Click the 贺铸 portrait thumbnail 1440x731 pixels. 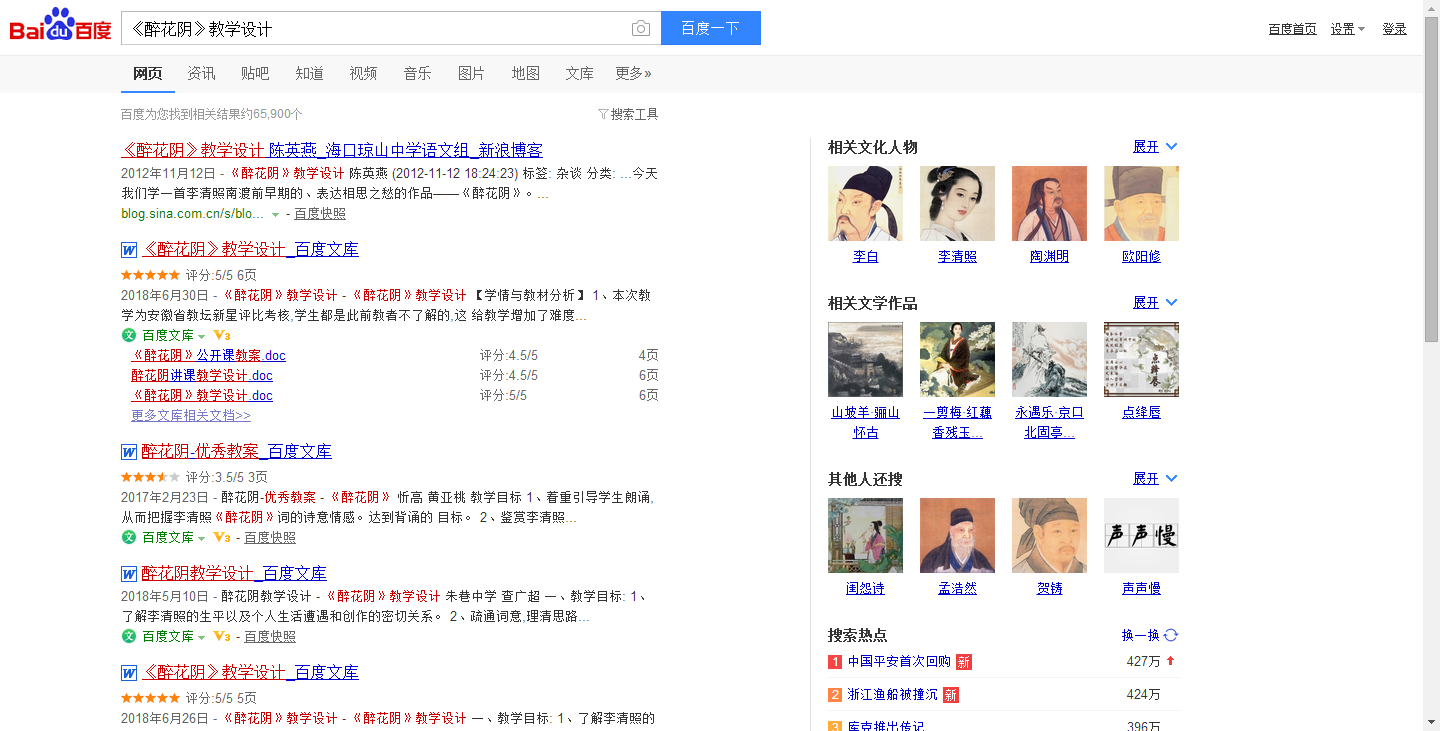(x=1049, y=535)
